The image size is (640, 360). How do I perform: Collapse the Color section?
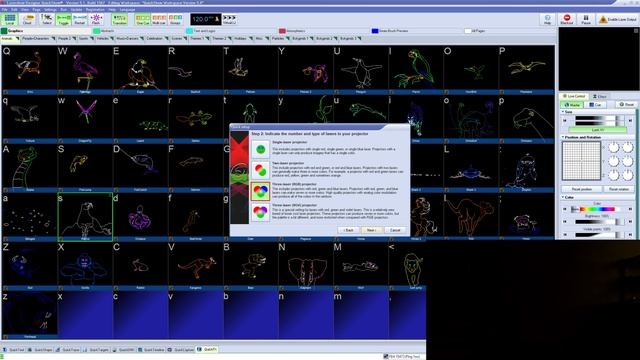coord(563,198)
